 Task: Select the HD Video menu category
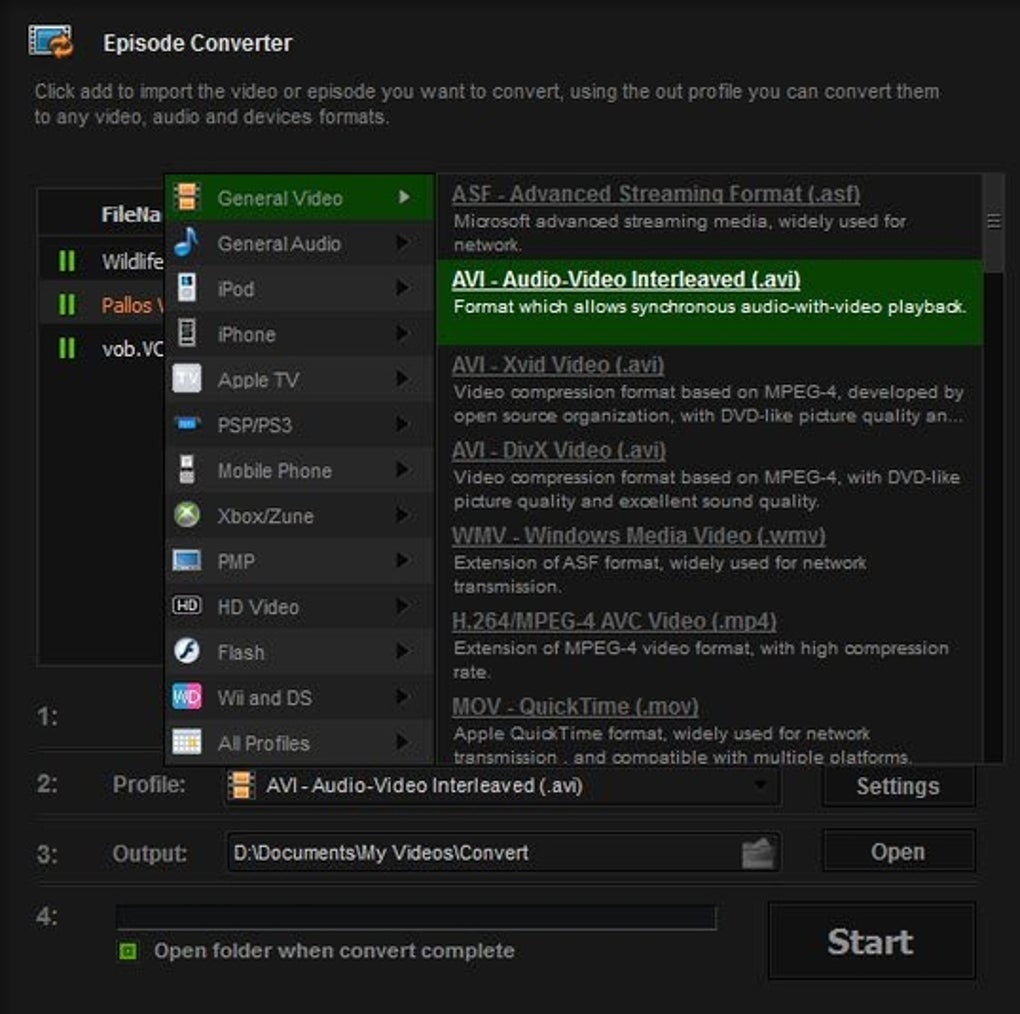coord(299,607)
